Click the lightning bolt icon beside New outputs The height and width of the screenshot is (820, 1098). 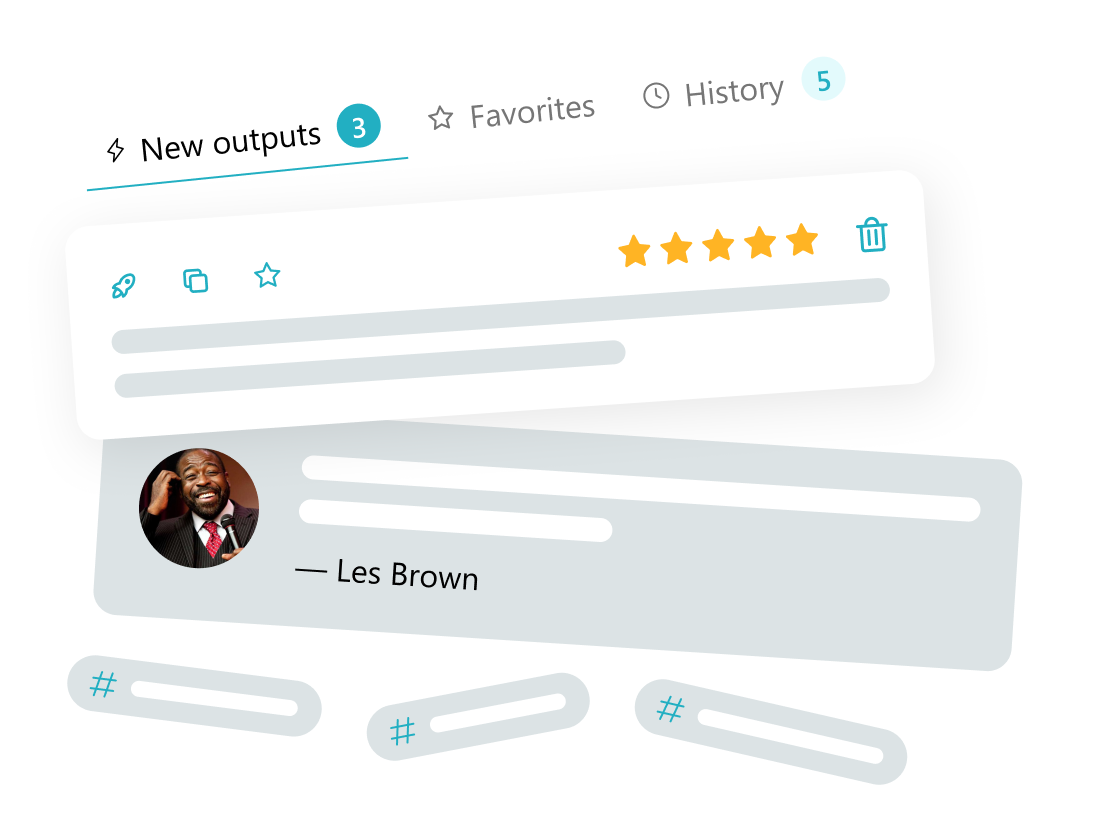pos(116,149)
